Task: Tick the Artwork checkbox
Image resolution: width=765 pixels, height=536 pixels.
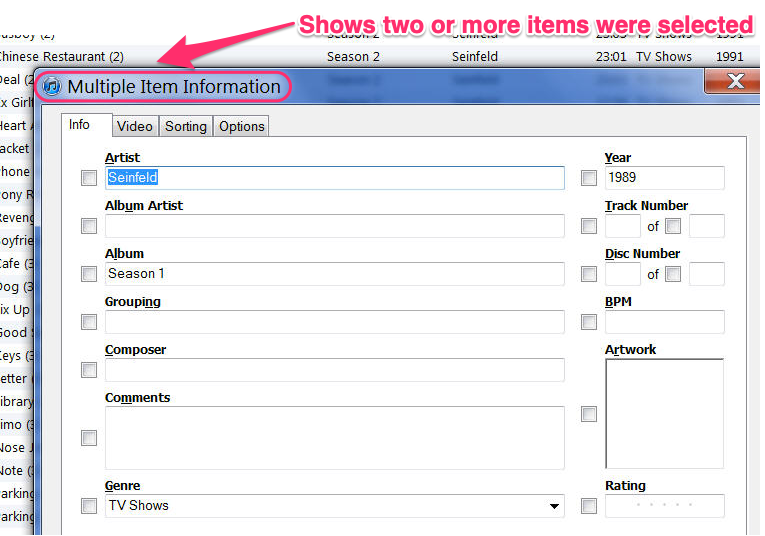Action: point(589,414)
